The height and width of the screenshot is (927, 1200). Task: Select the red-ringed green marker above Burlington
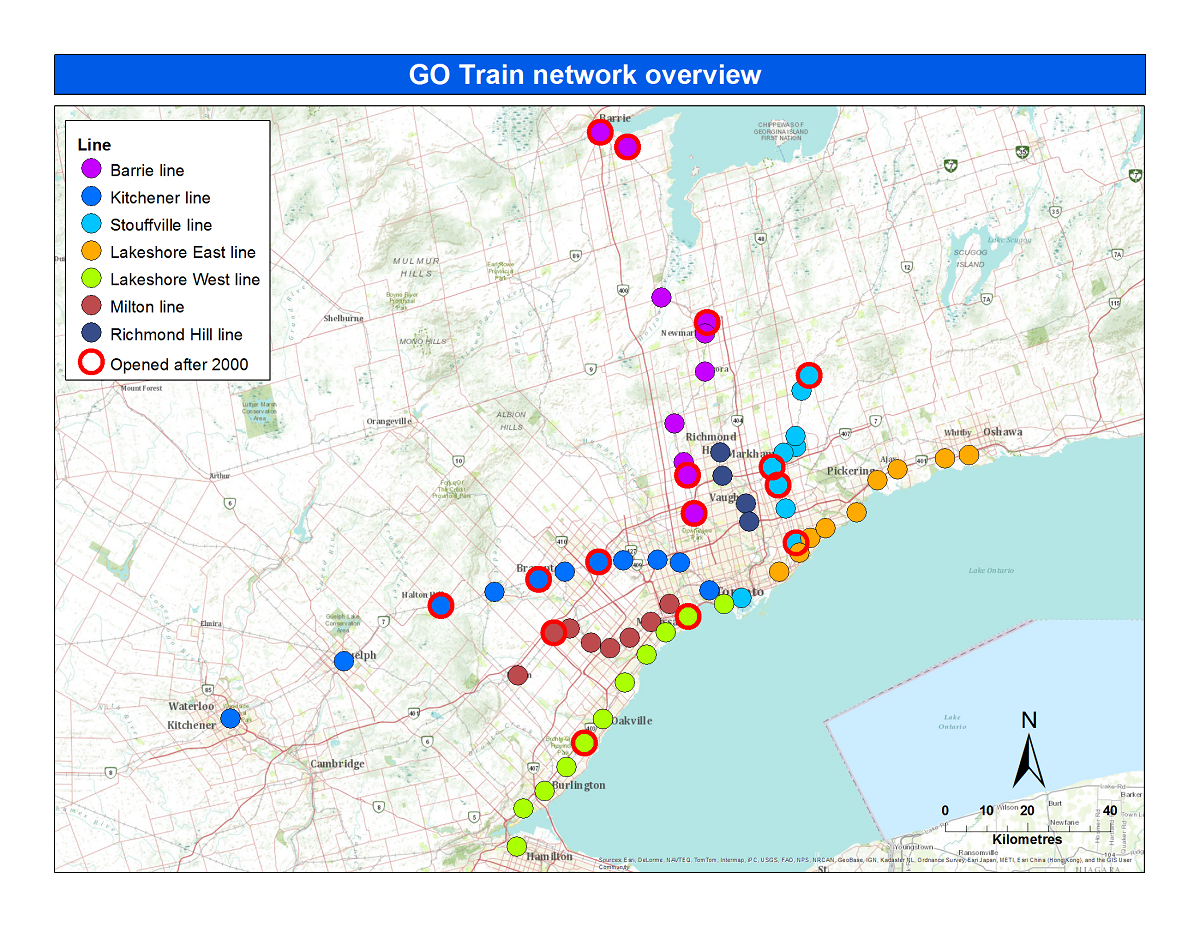pyautogui.click(x=584, y=743)
